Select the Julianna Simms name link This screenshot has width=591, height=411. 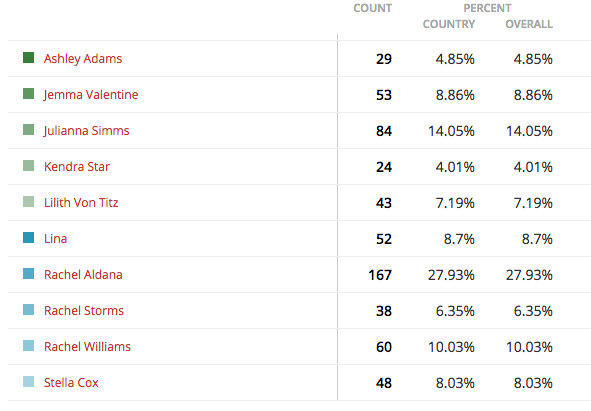tap(86, 131)
